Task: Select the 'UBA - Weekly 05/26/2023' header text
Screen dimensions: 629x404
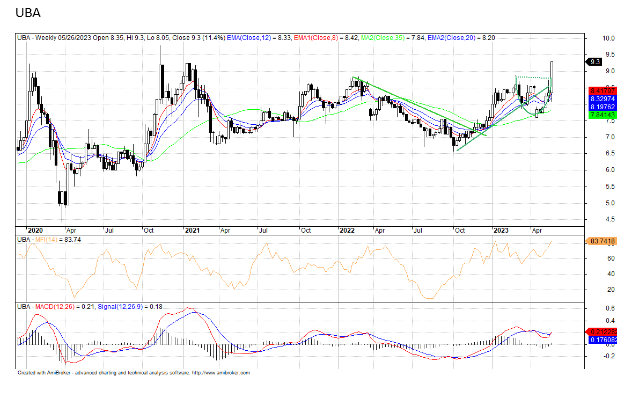Action: (54, 38)
